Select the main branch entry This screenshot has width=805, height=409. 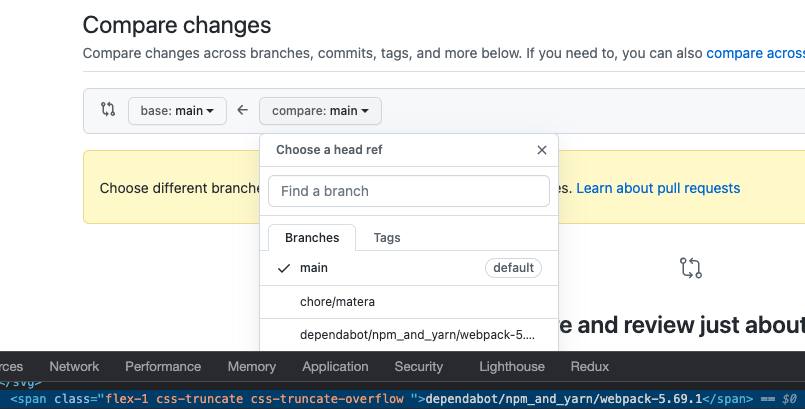point(409,268)
